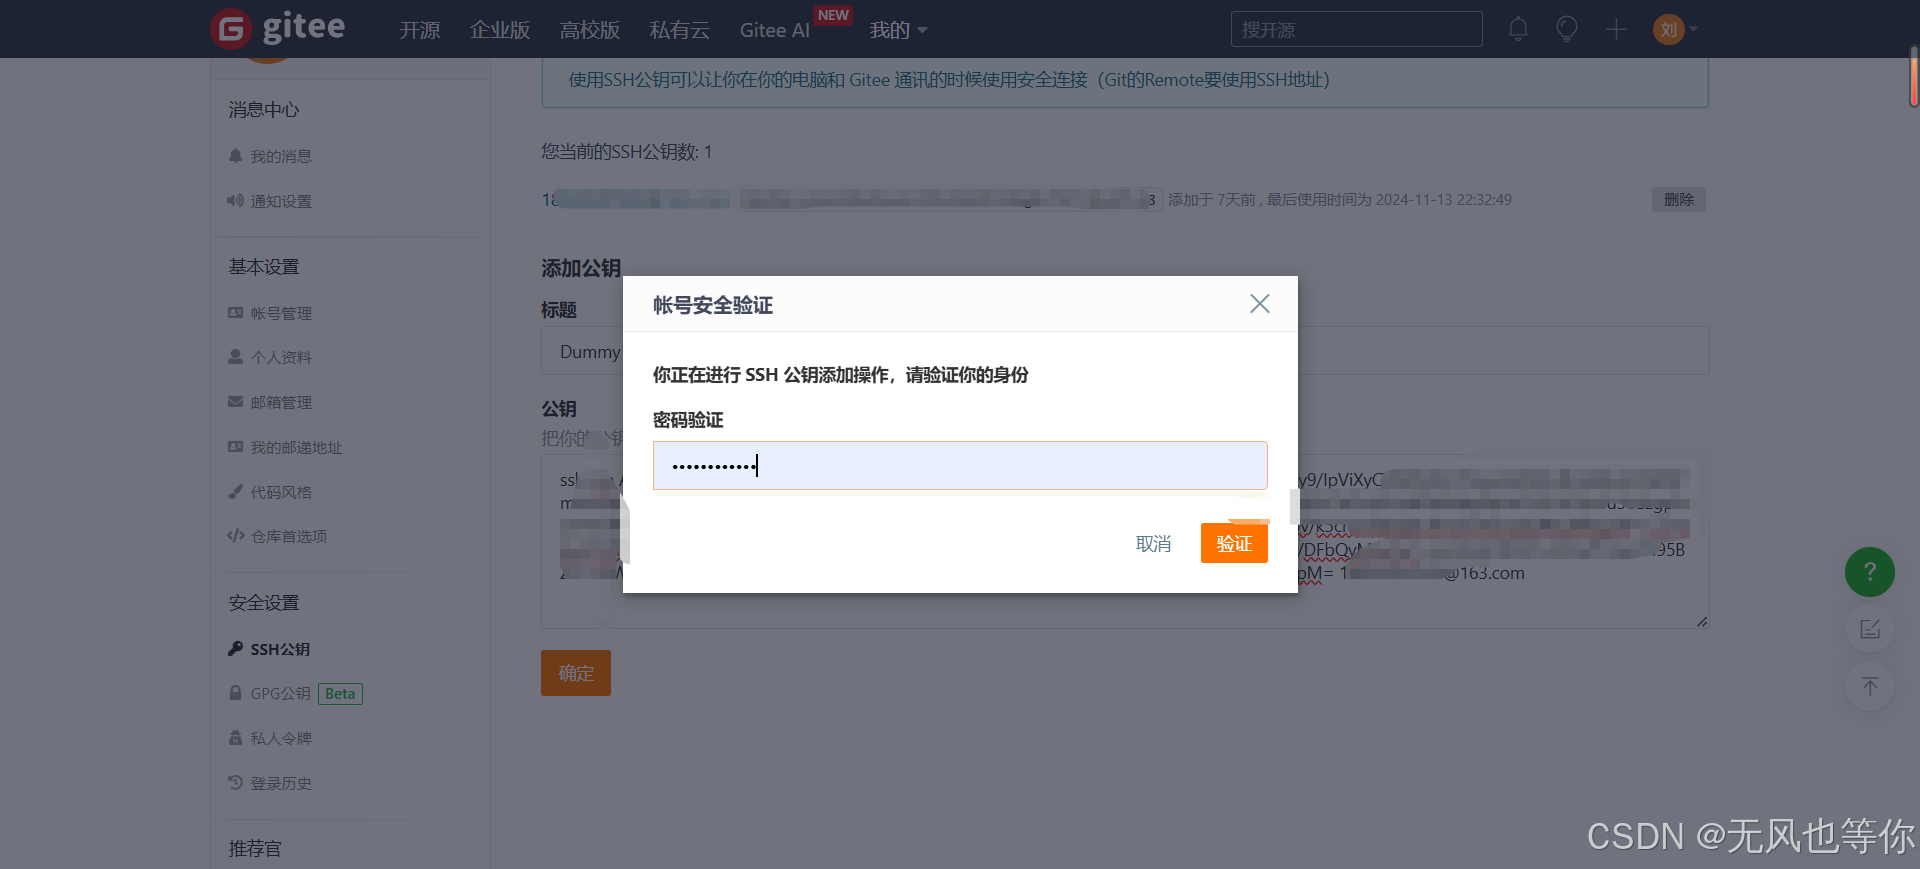Open GPG公钥 Beta in sidebar

295,693
